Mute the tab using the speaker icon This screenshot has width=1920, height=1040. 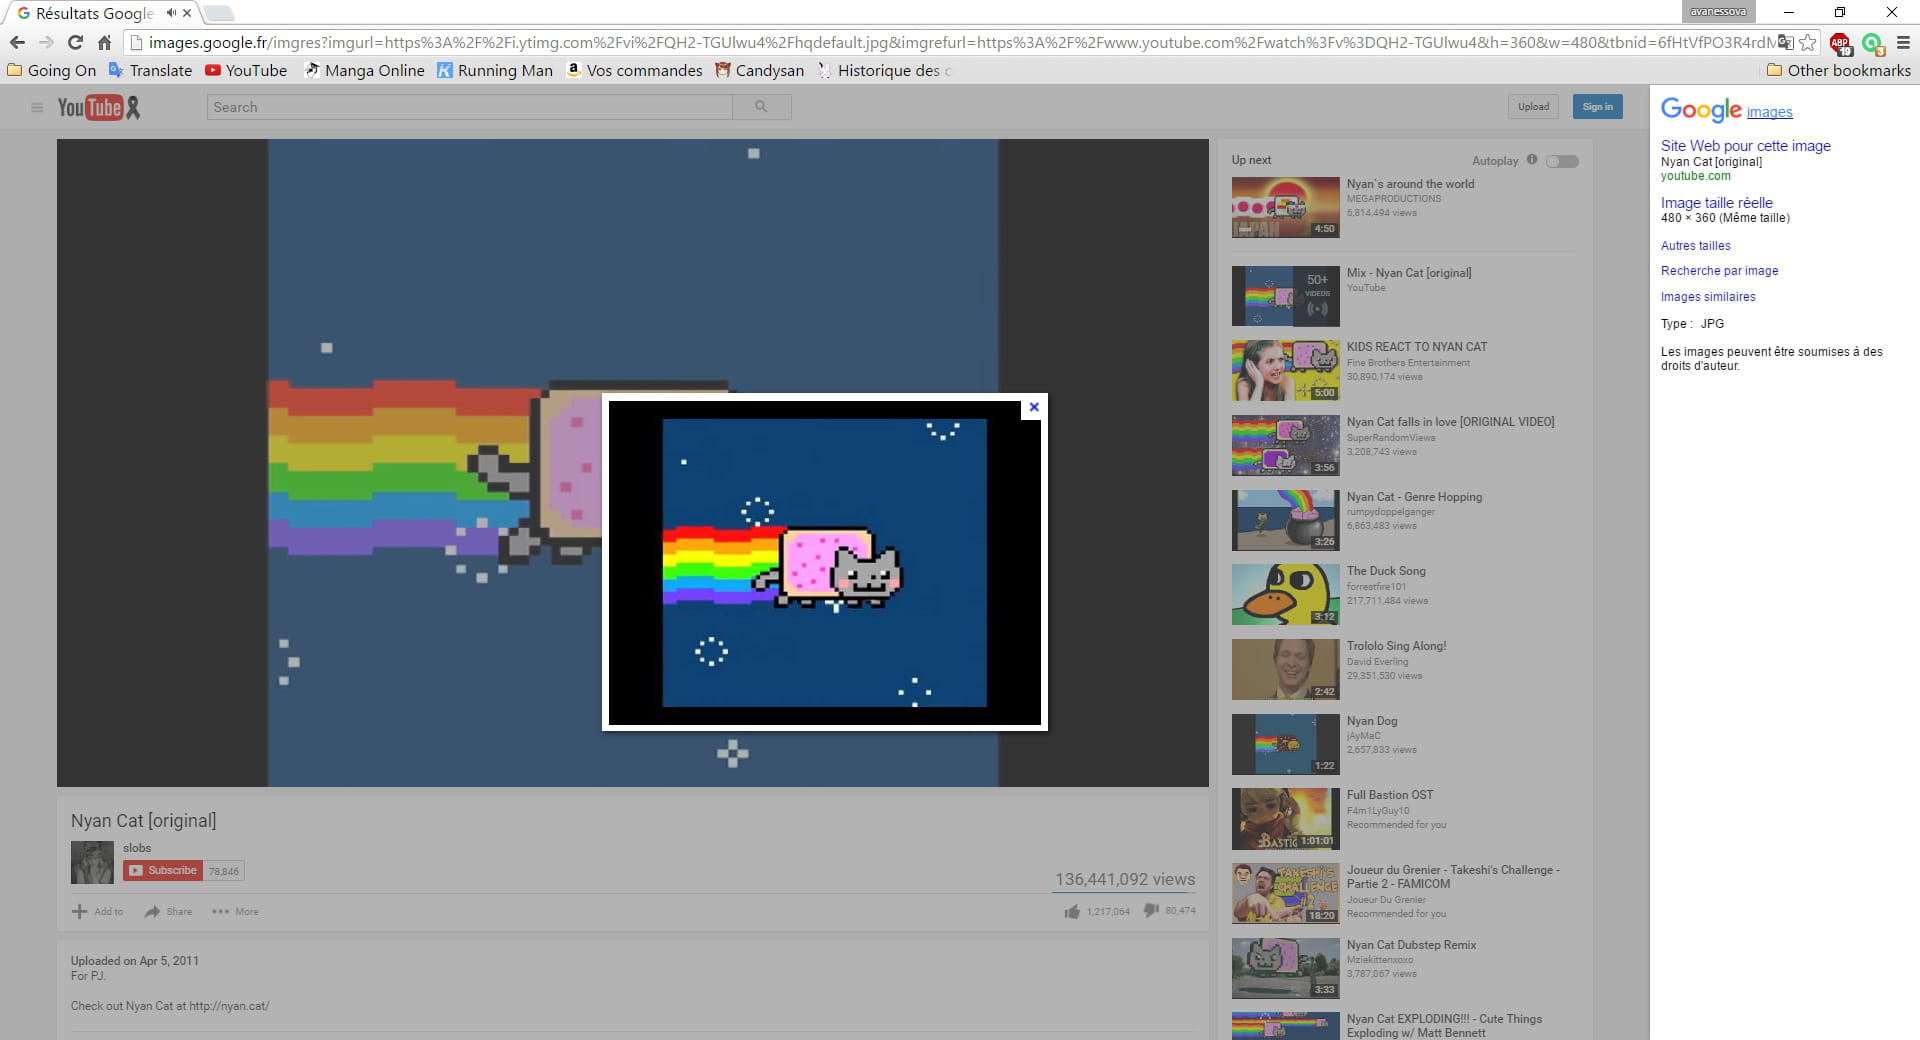click(171, 13)
